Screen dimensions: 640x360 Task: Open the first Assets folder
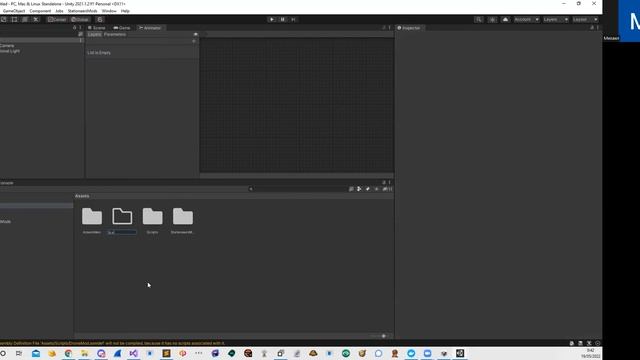(92, 217)
